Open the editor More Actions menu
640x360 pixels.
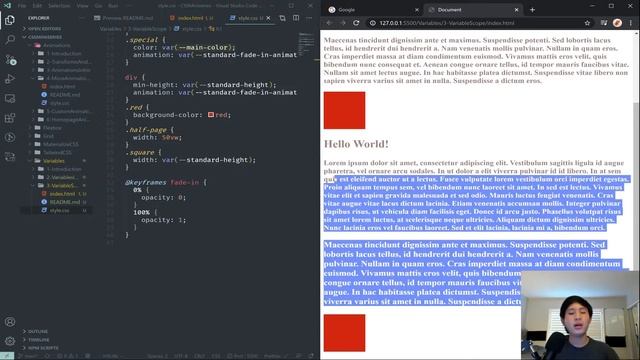click(x=309, y=18)
